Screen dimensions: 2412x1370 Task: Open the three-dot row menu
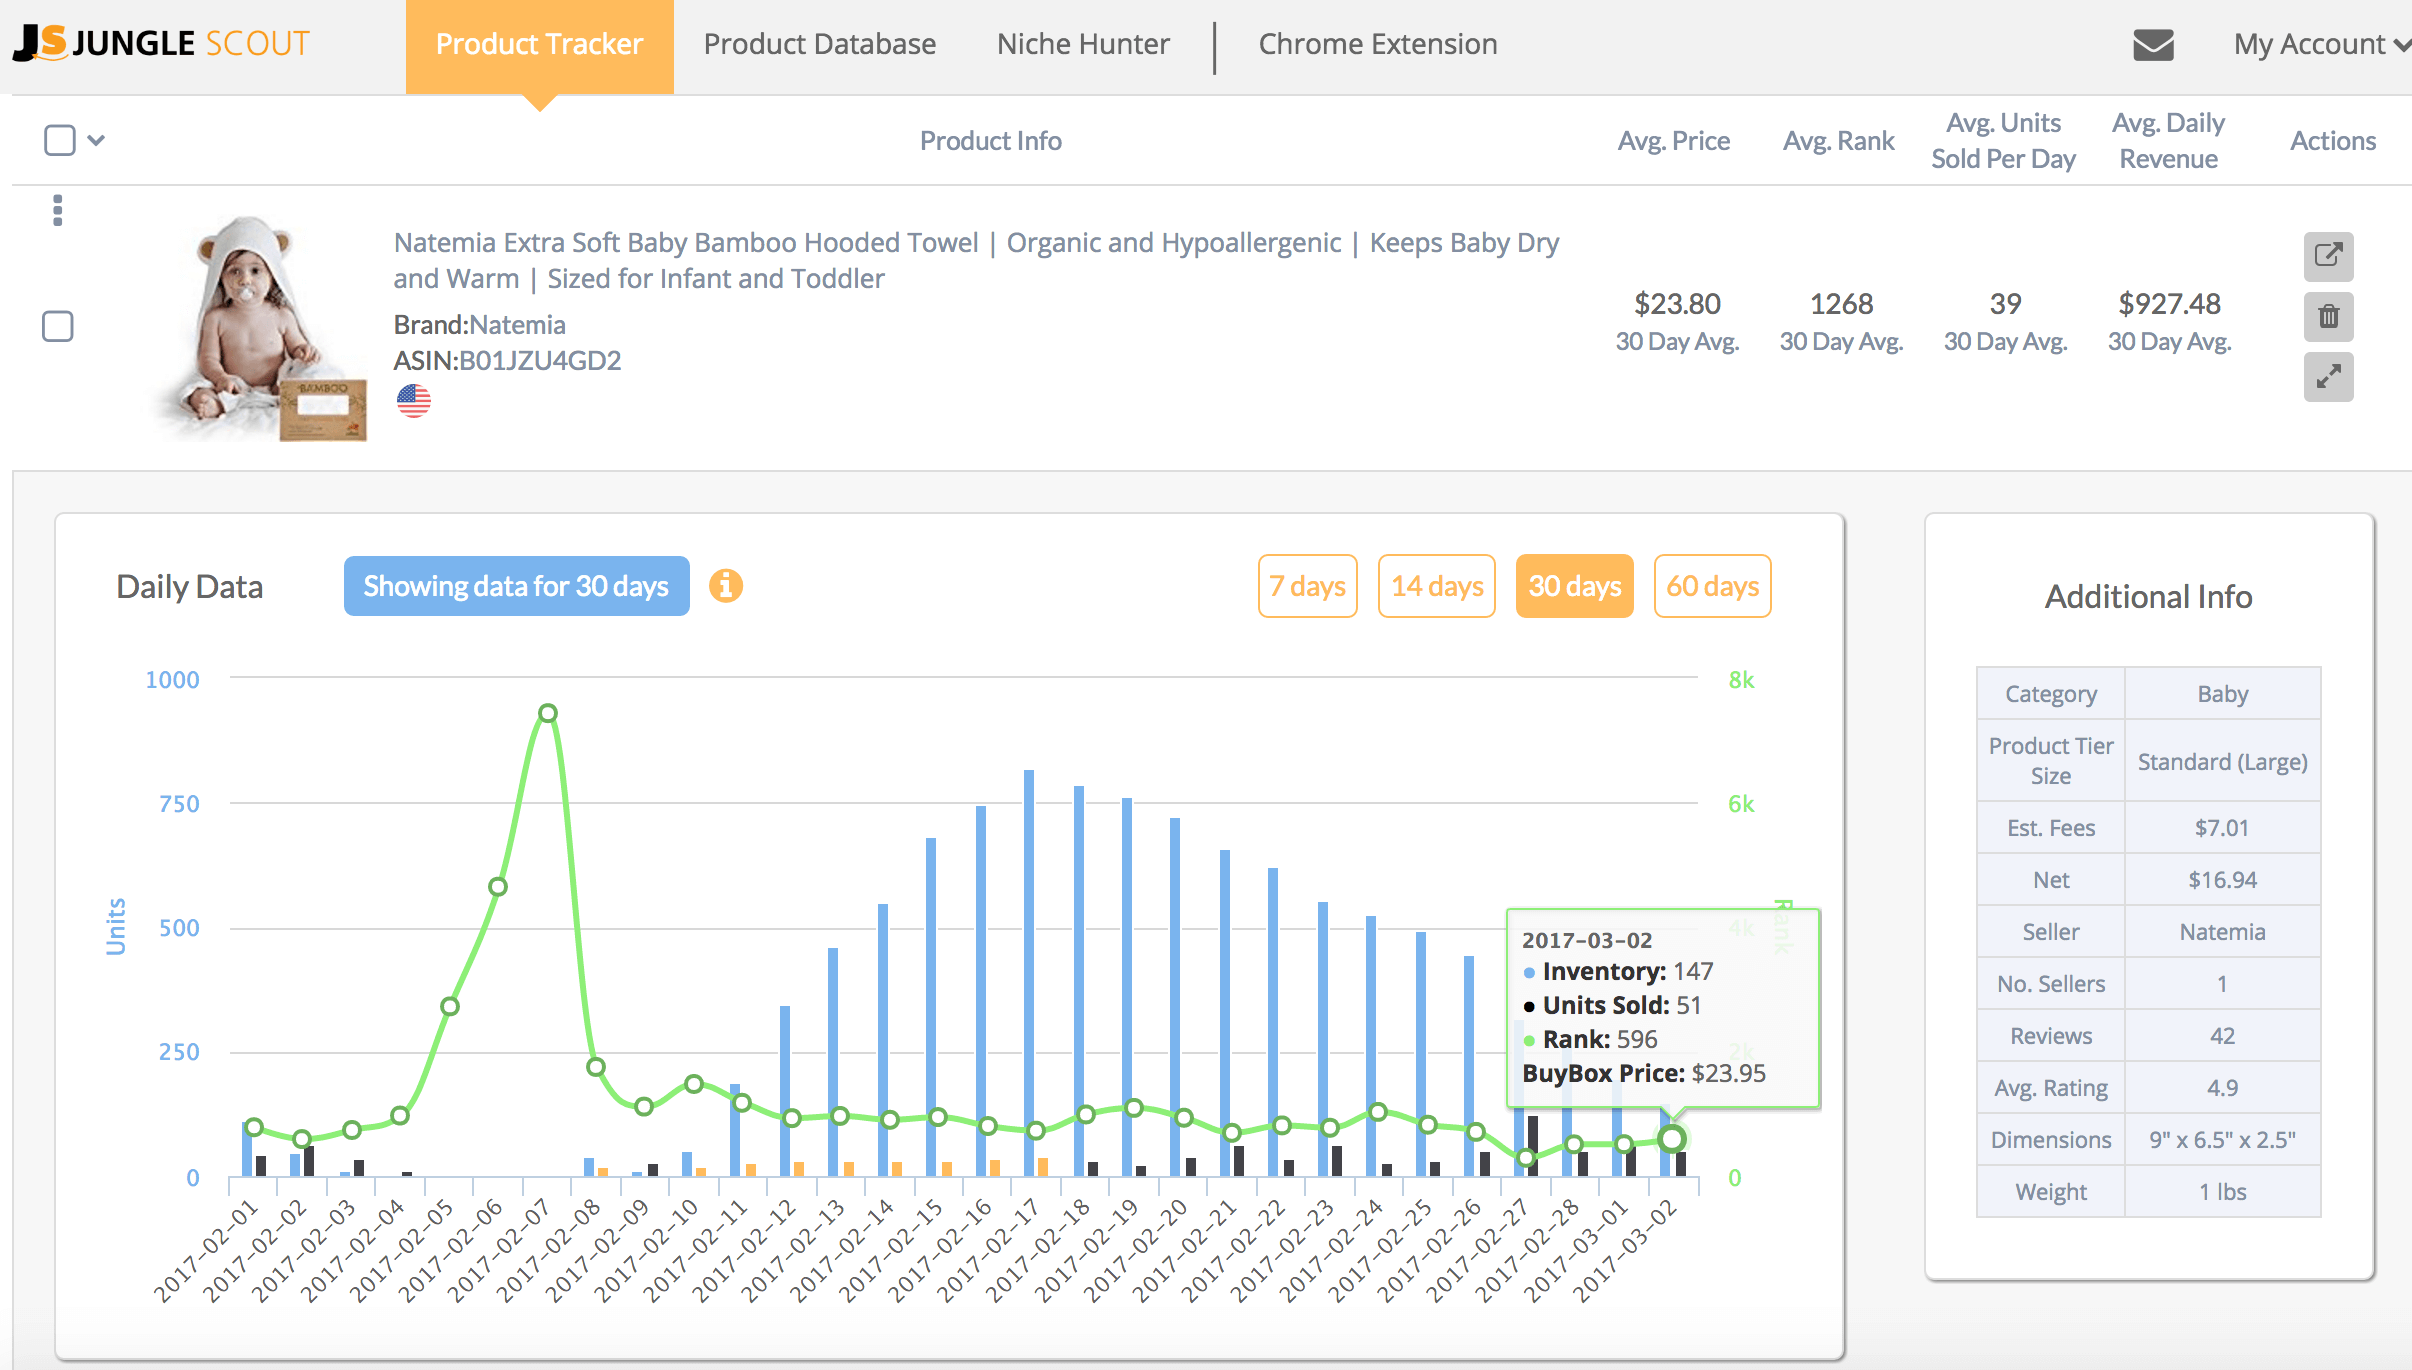pos(58,210)
